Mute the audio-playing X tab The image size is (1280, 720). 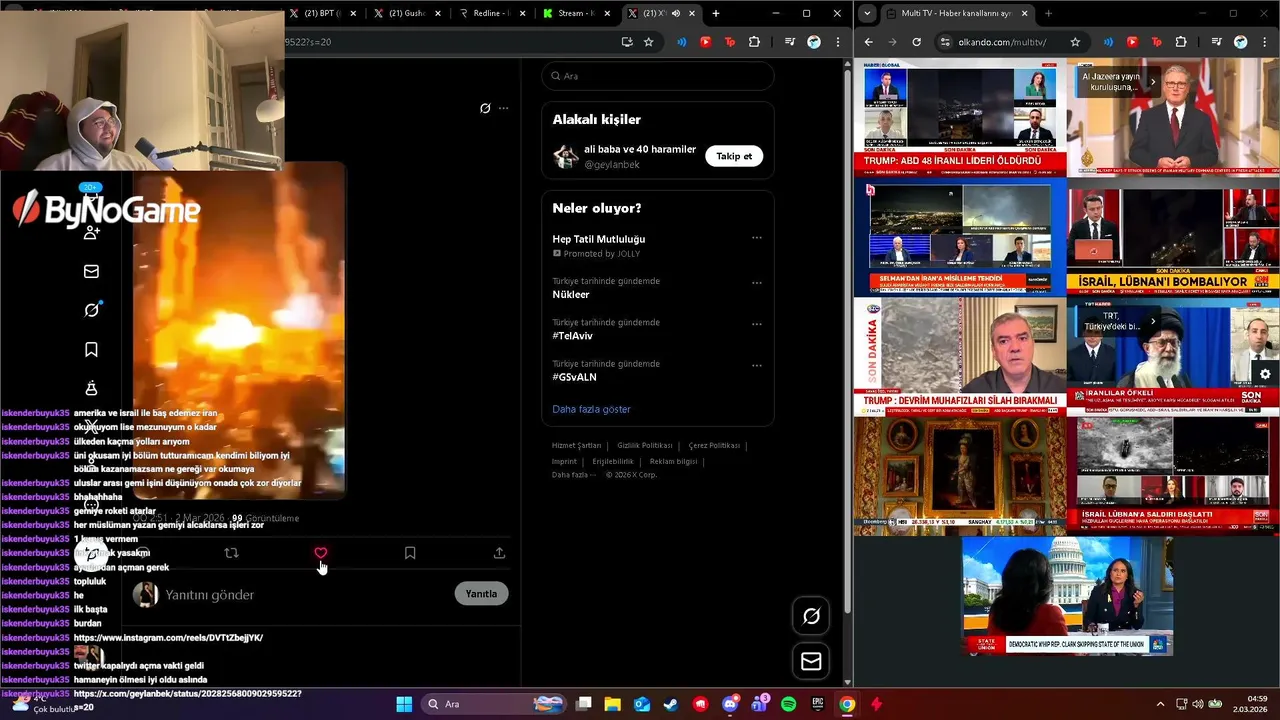click(676, 13)
